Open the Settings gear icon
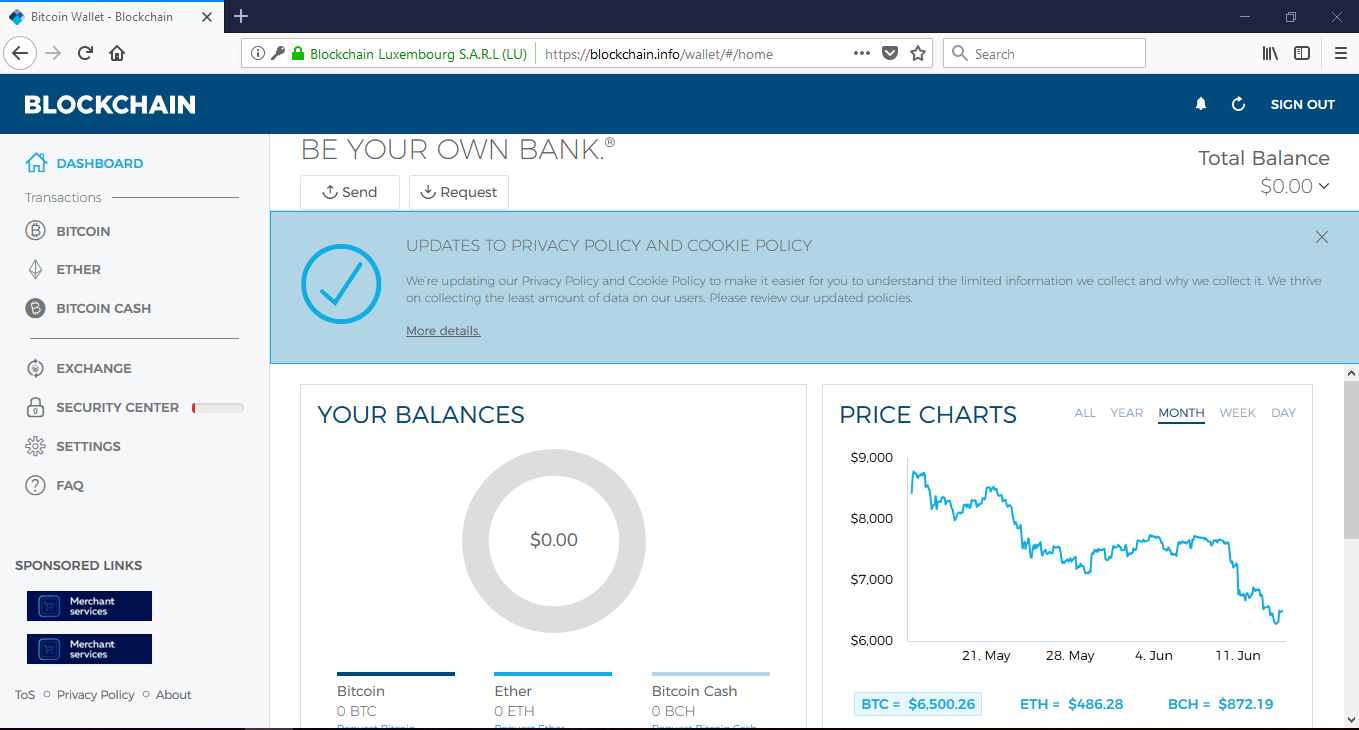This screenshot has height=730, width=1359. 36,446
